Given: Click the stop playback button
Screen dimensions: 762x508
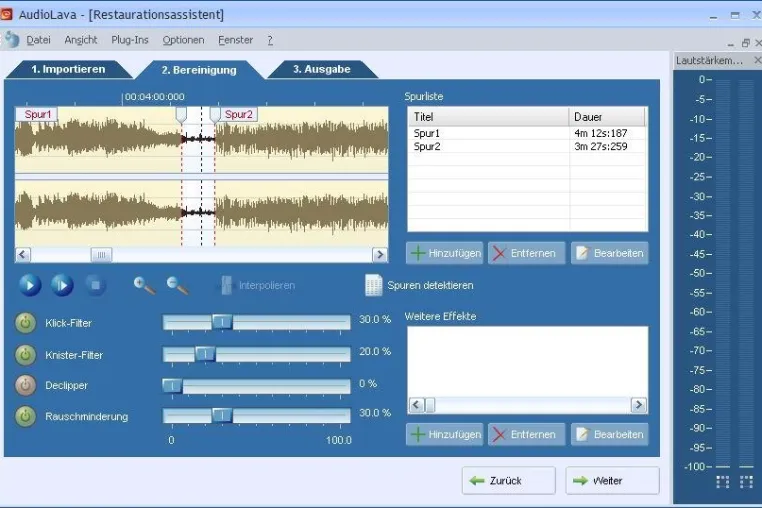Looking at the screenshot, I should [95, 285].
